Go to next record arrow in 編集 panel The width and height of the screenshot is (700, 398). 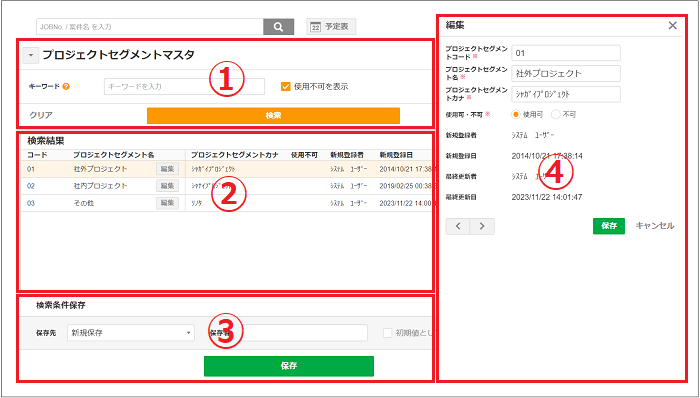point(482,226)
